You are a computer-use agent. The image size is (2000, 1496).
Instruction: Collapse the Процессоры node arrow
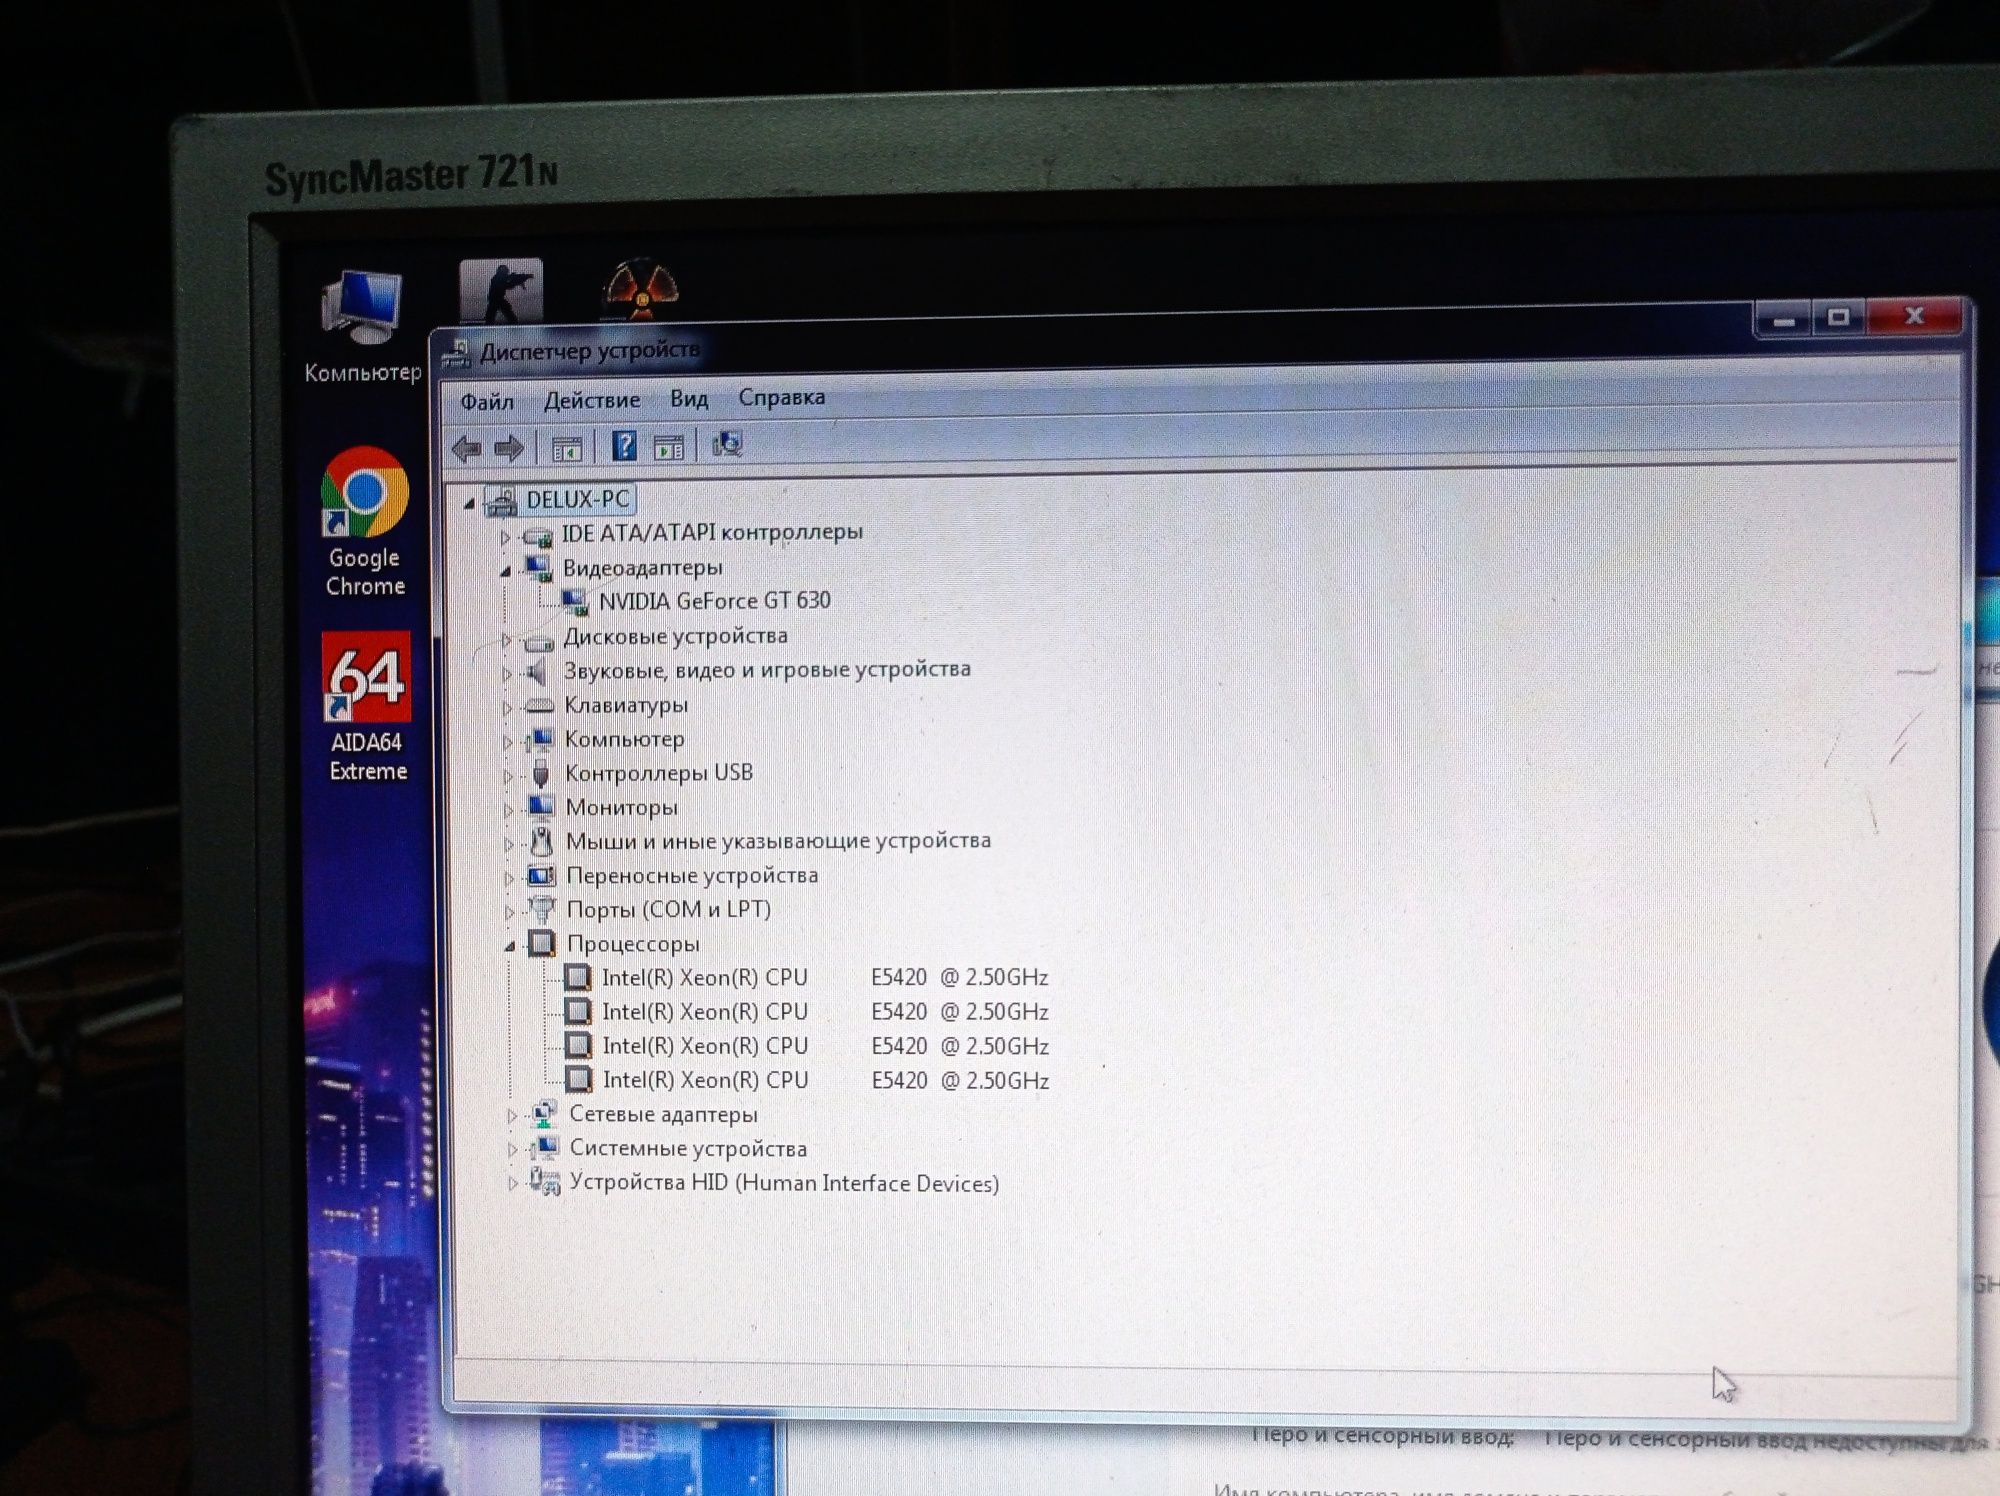(510, 946)
